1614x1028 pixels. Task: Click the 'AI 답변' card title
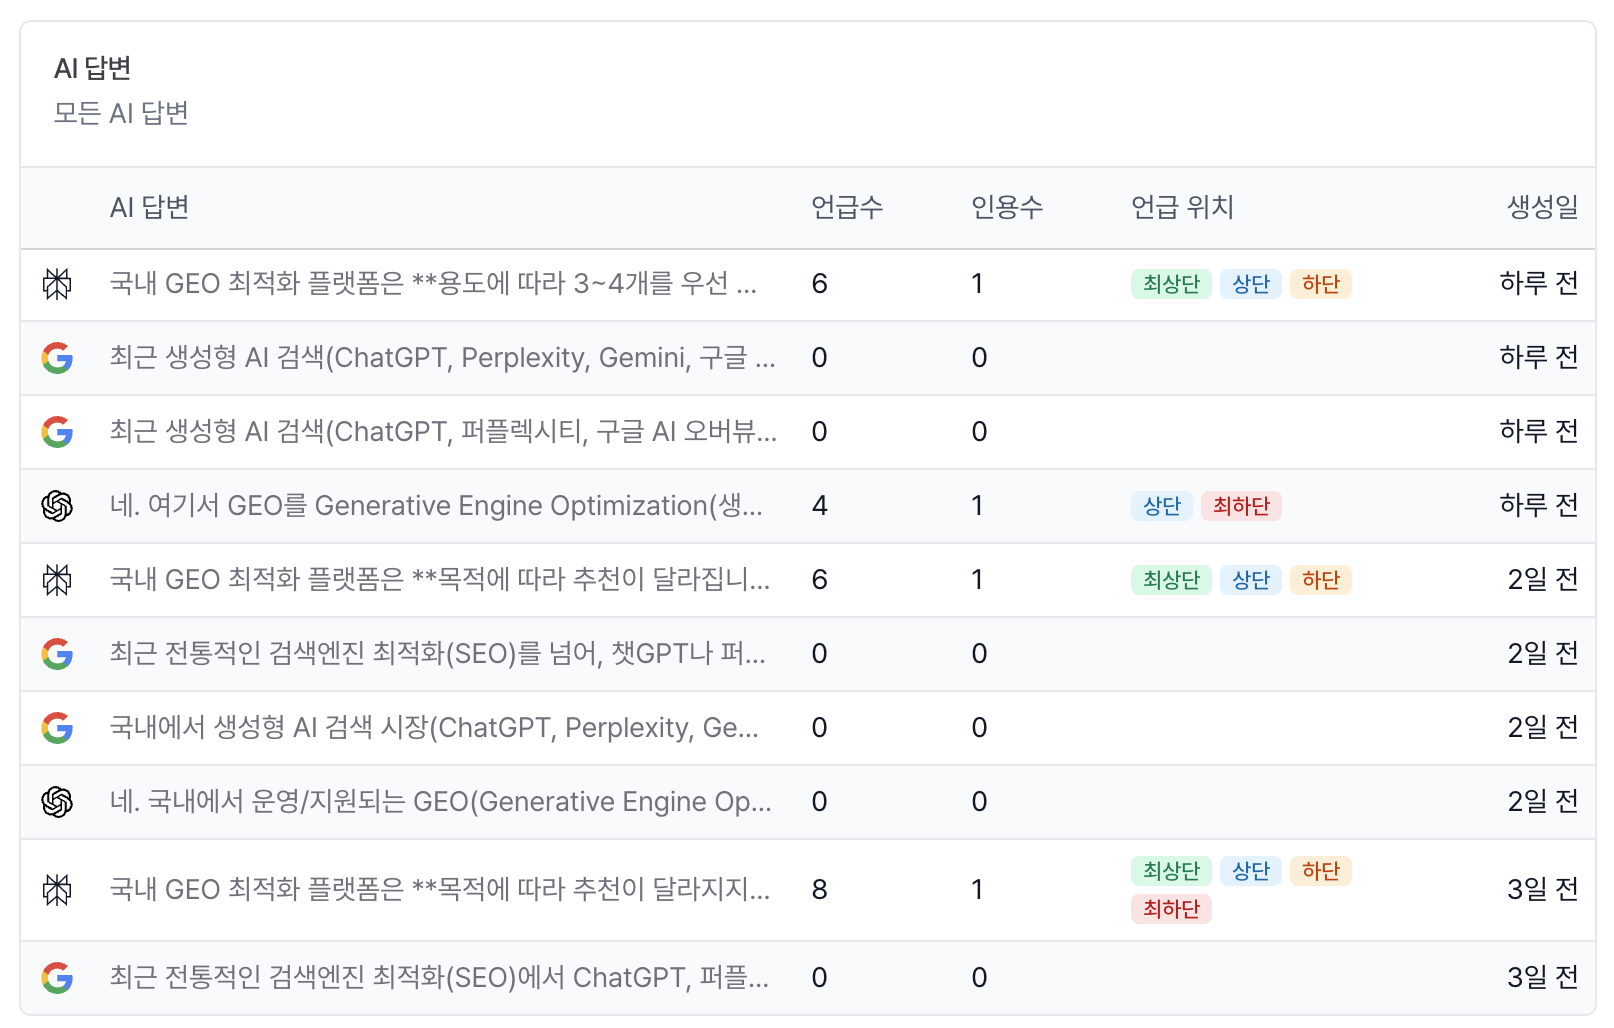click(93, 68)
